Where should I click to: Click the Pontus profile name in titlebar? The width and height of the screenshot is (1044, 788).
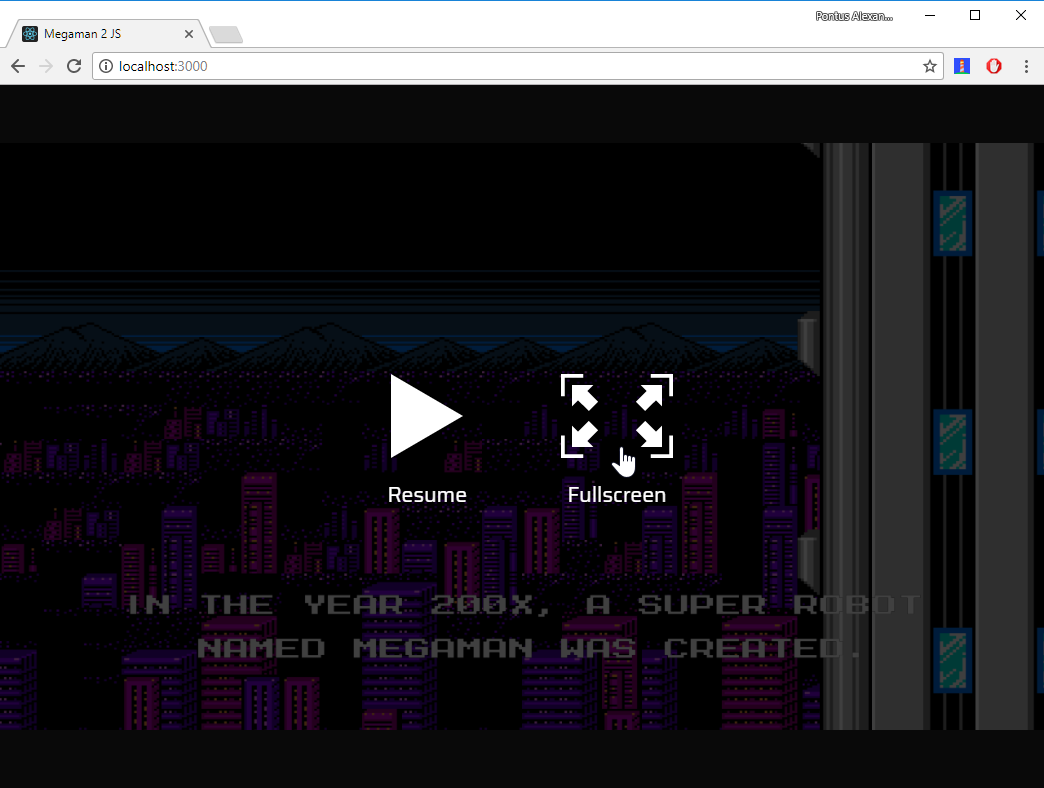point(852,15)
